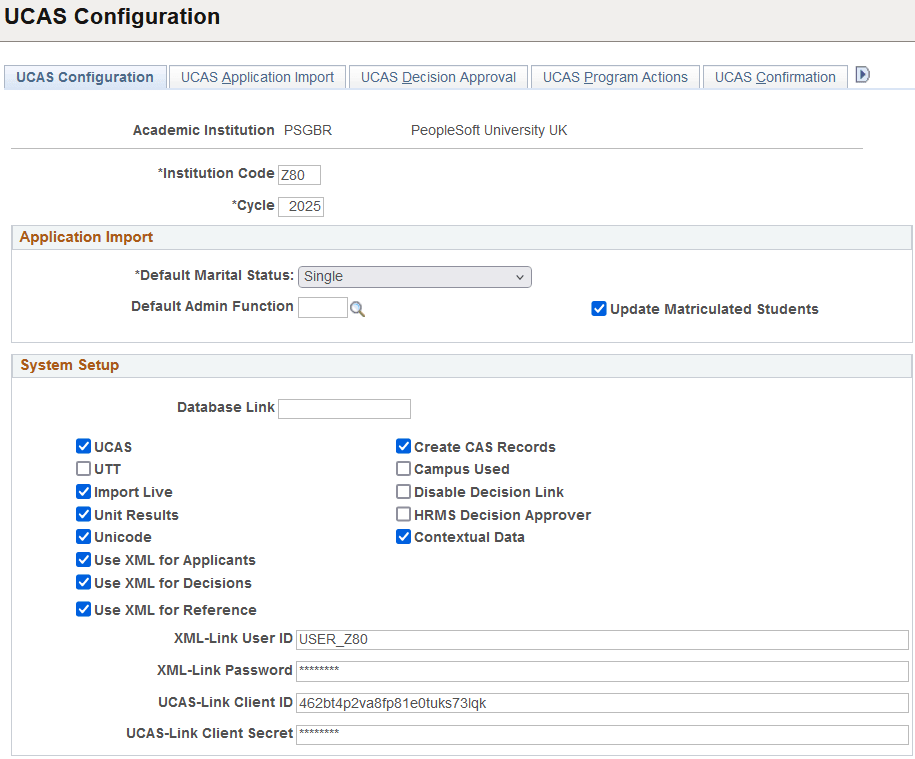Image resolution: width=915 pixels, height=759 pixels.
Task: Open the UCAS Decision Approval tab
Action: point(438,76)
